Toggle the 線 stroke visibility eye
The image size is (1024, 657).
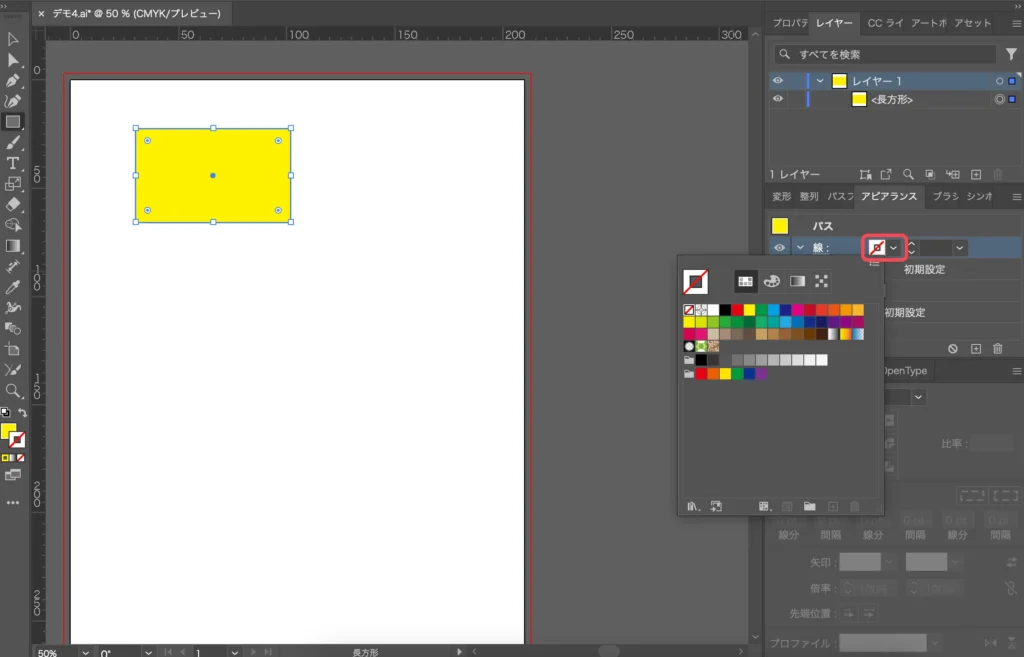778,248
